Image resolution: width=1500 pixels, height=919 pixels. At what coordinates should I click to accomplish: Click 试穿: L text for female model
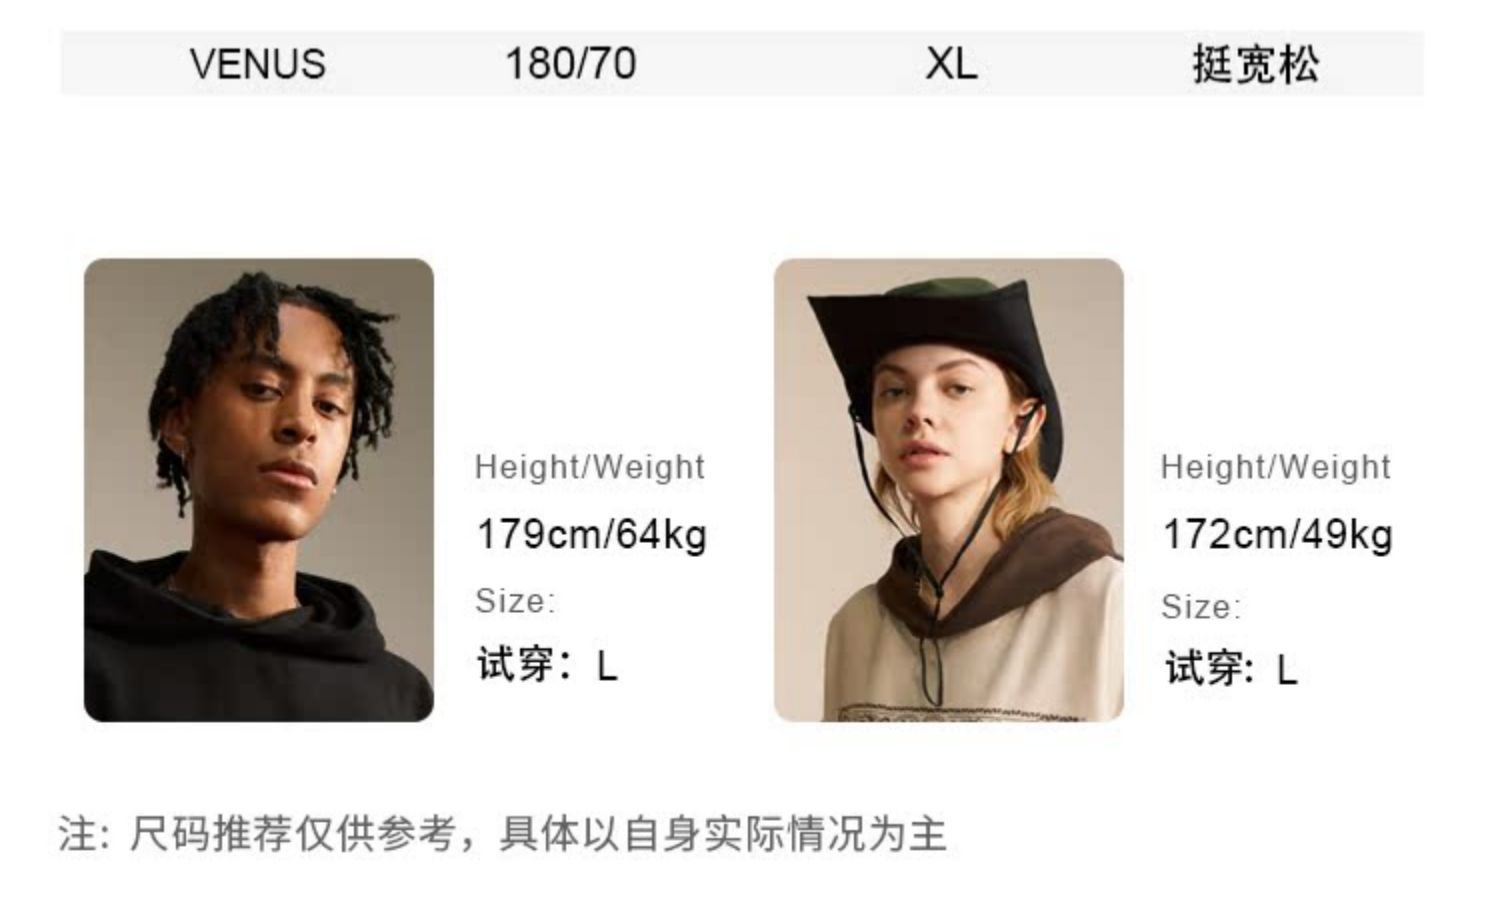1231,669
